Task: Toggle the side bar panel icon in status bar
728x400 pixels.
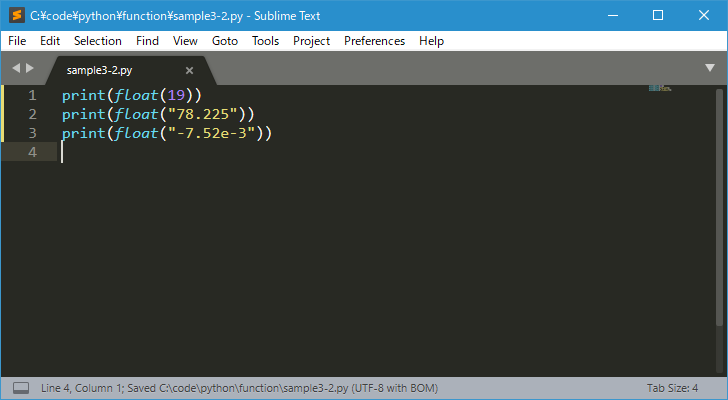Action: (21, 388)
